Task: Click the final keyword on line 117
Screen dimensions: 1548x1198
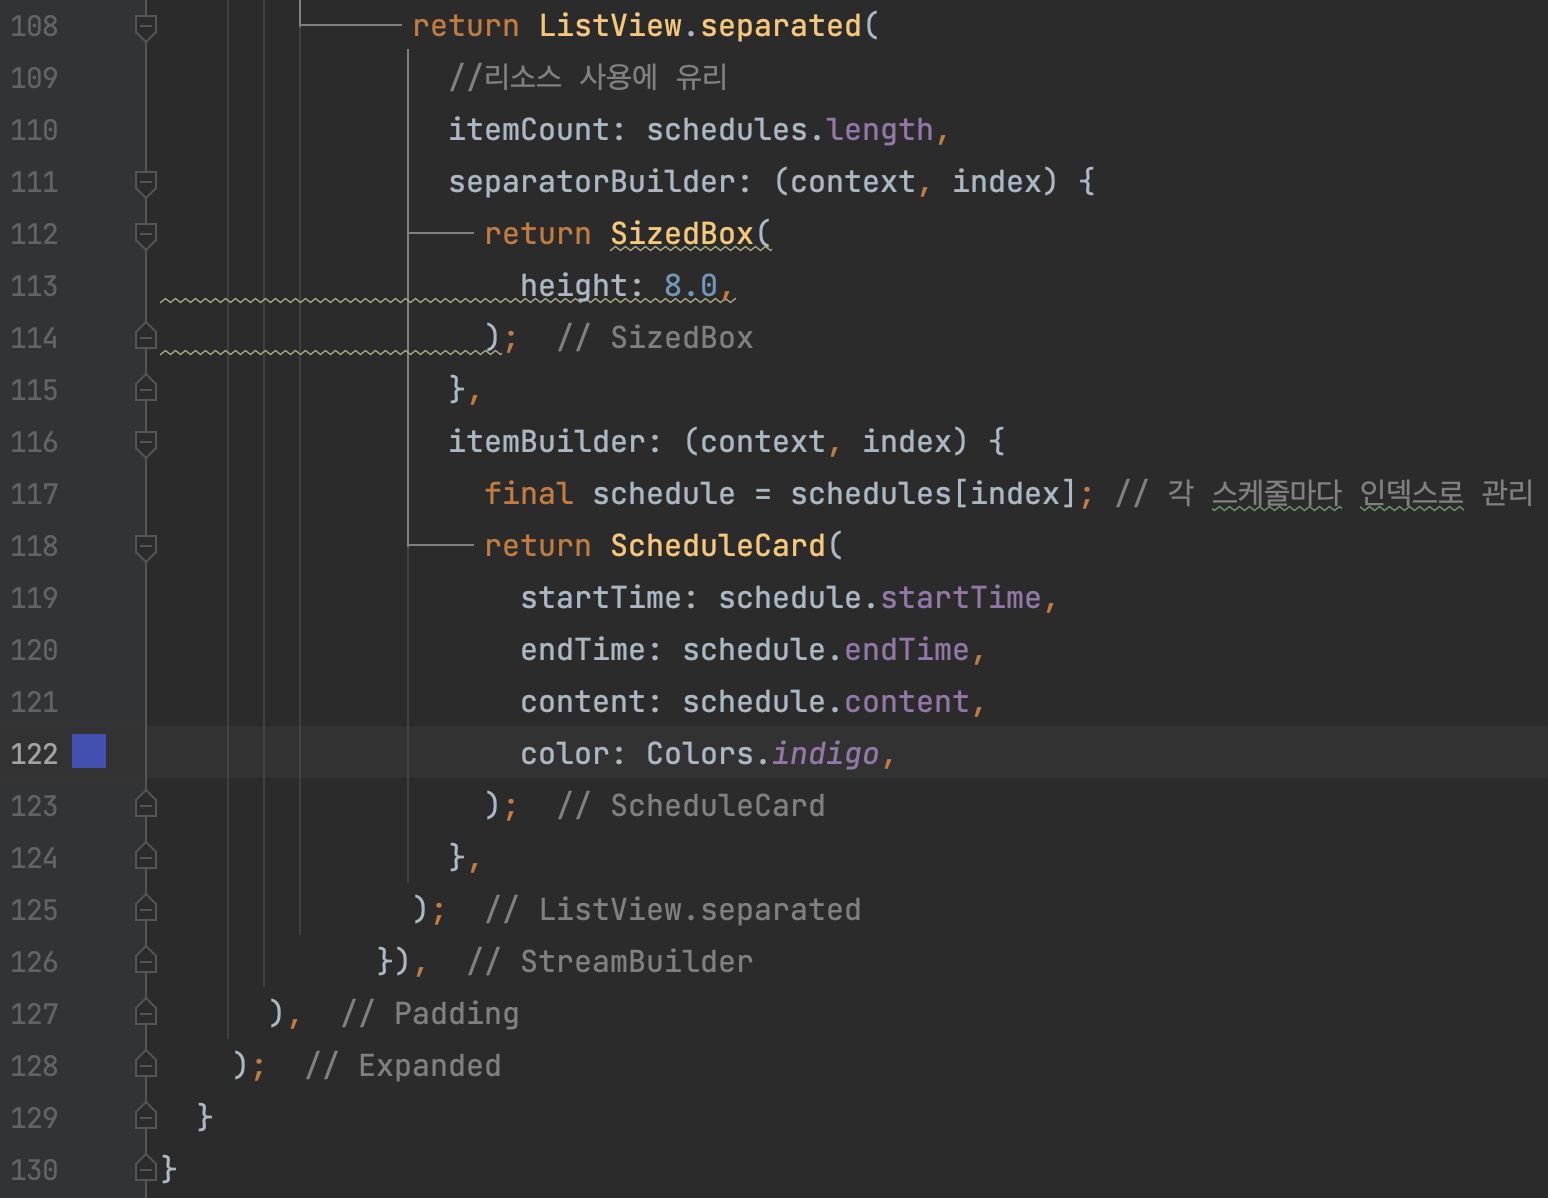Action: [x=529, y=494]
